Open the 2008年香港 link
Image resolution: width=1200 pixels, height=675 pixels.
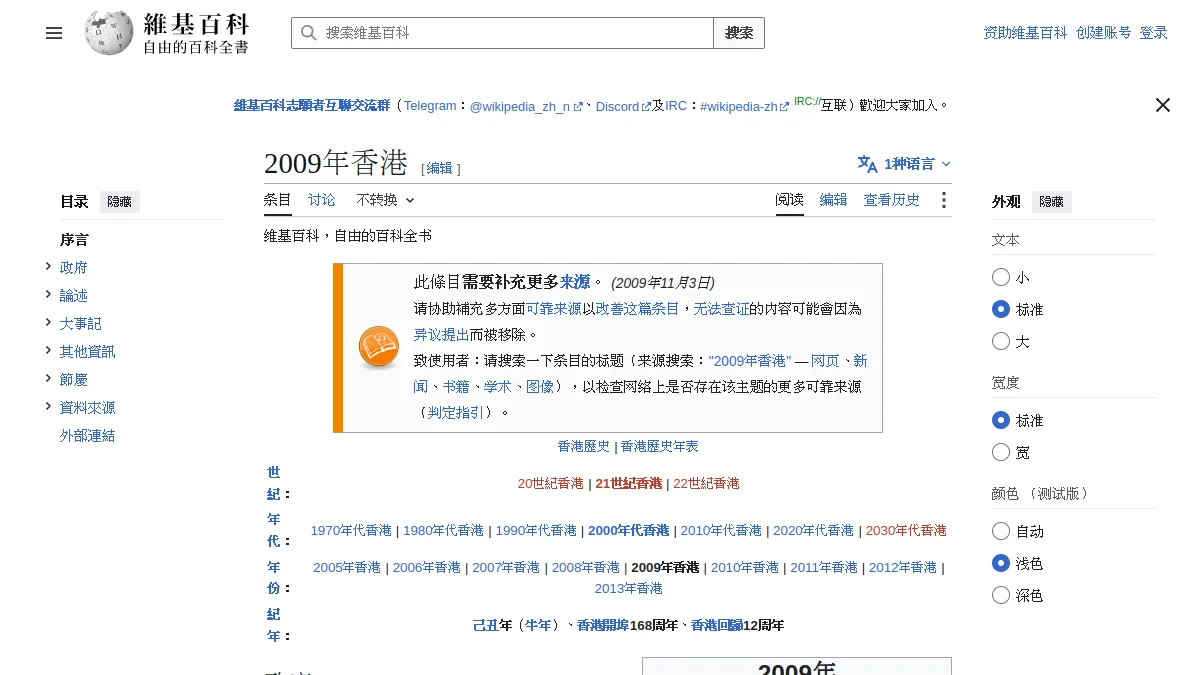(x=586, y=568)
